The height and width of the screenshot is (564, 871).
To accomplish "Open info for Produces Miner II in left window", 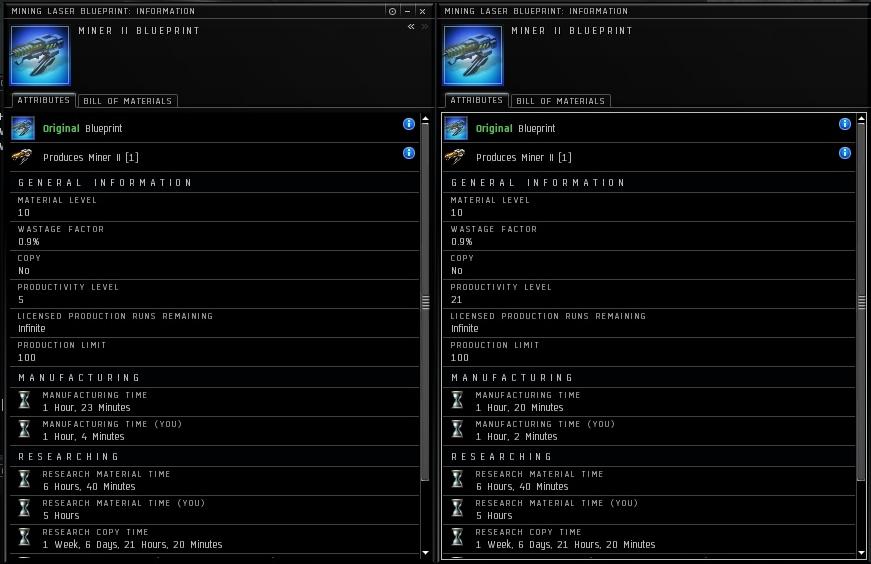I will [409, 153].
